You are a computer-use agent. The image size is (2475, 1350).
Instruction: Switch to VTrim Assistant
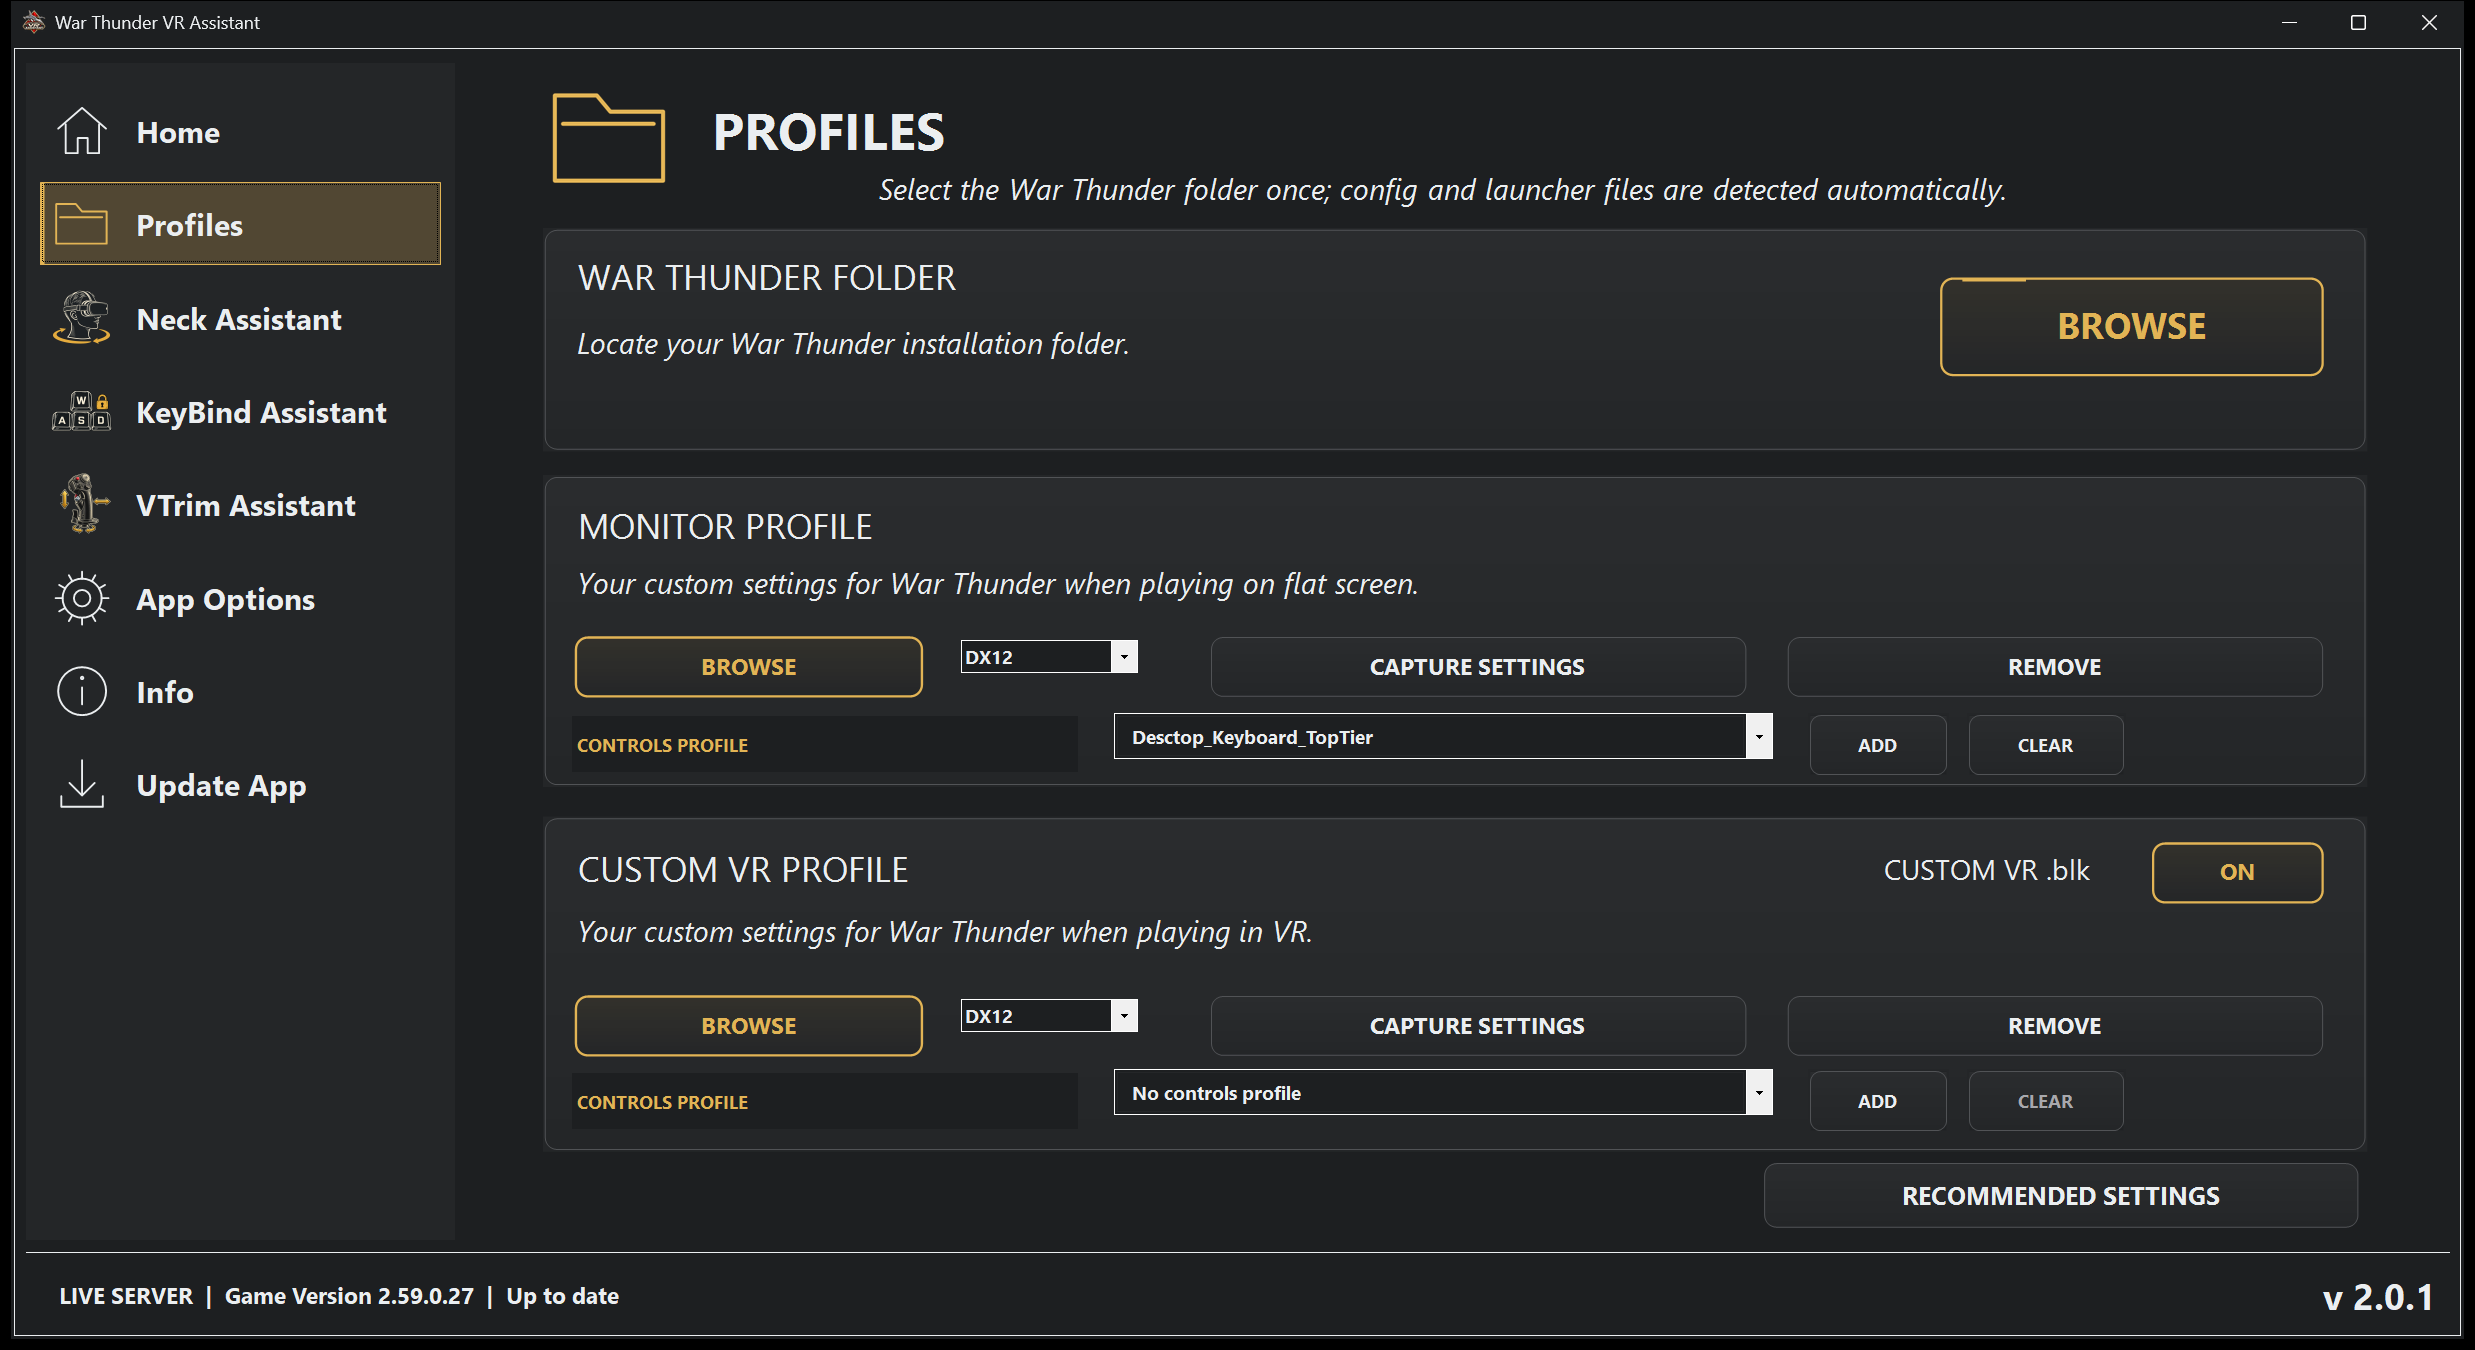240,504
